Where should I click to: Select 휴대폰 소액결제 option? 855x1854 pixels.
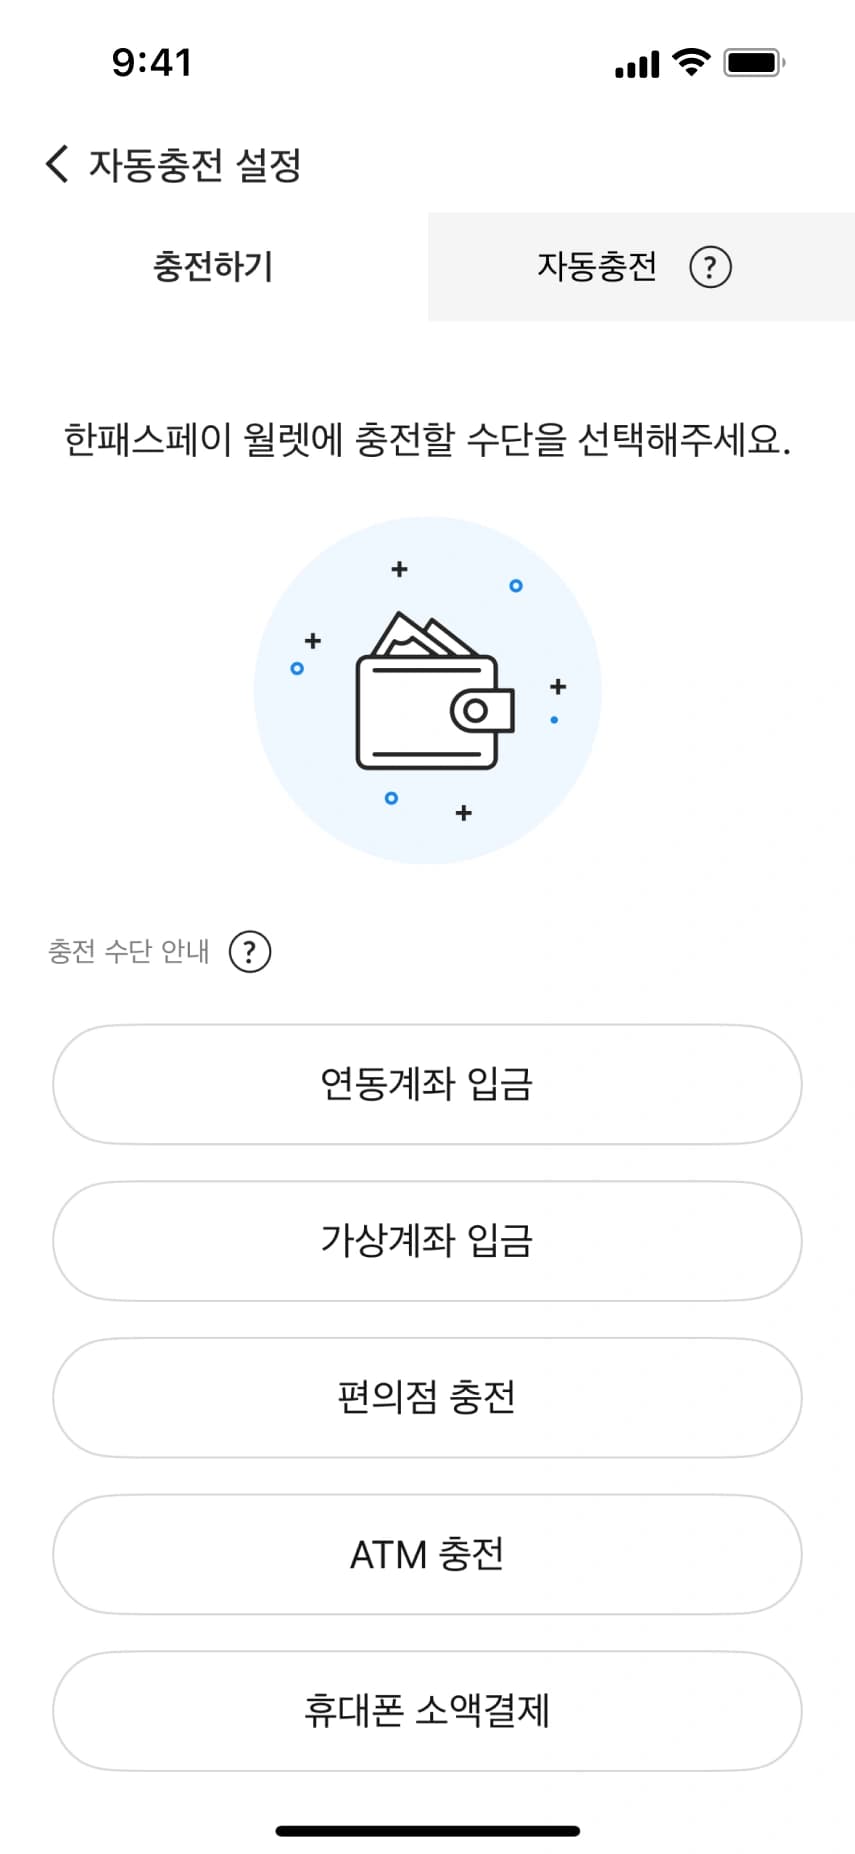point(427,1710)
